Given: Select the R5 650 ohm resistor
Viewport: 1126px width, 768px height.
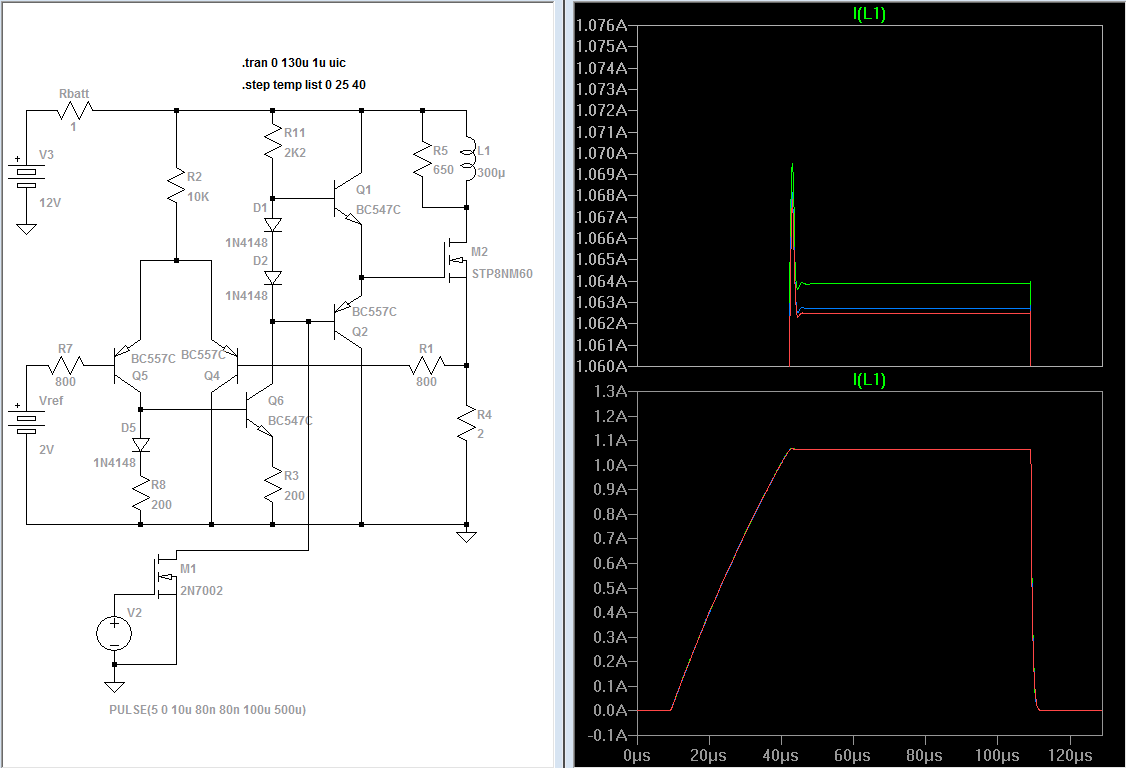Looking at the screenshot, I should tap(423, 158).
